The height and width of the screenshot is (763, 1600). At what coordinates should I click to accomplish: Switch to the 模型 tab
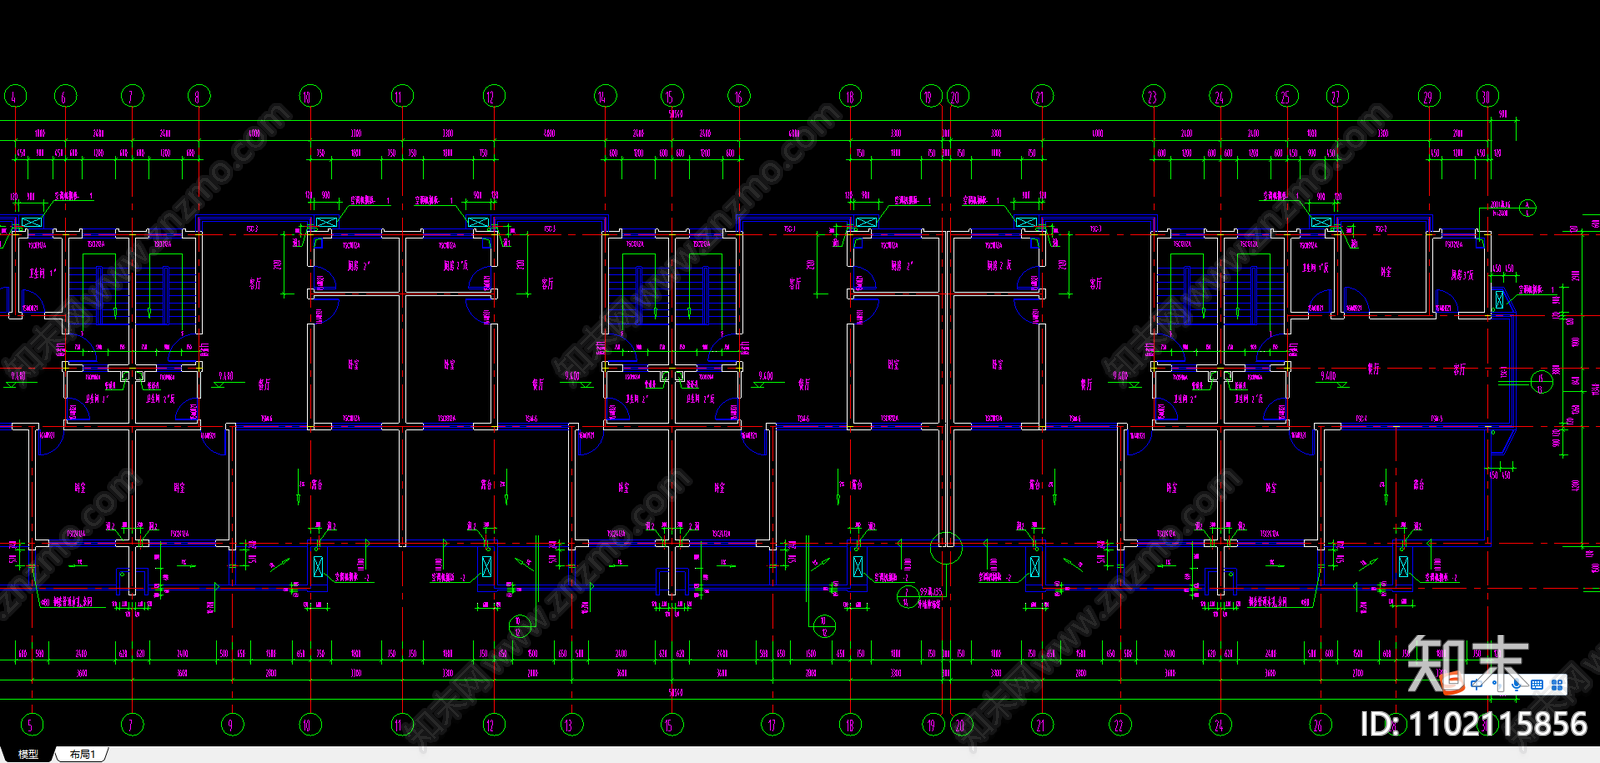[x=28, y=754]
